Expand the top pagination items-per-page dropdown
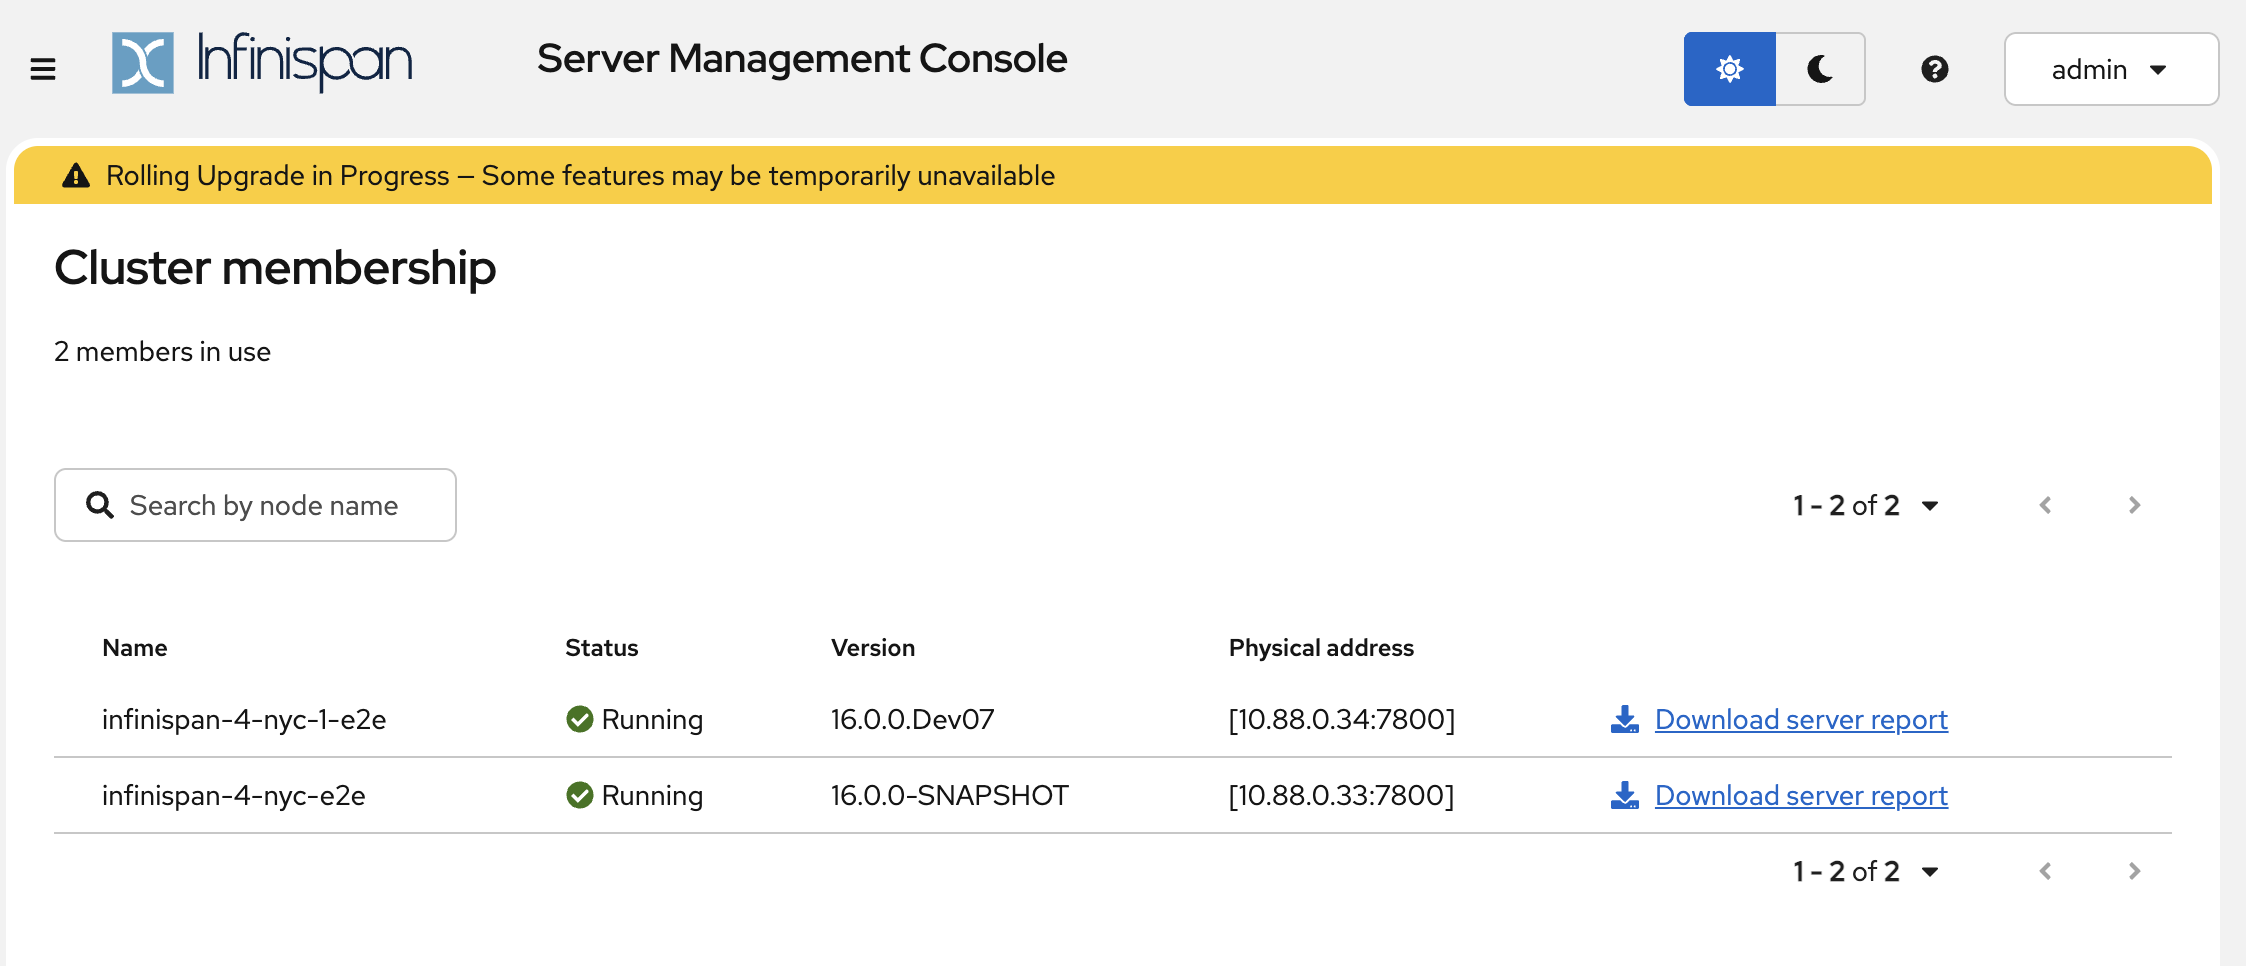Viewport: 2246px width, 966px height. point(1930,505)
